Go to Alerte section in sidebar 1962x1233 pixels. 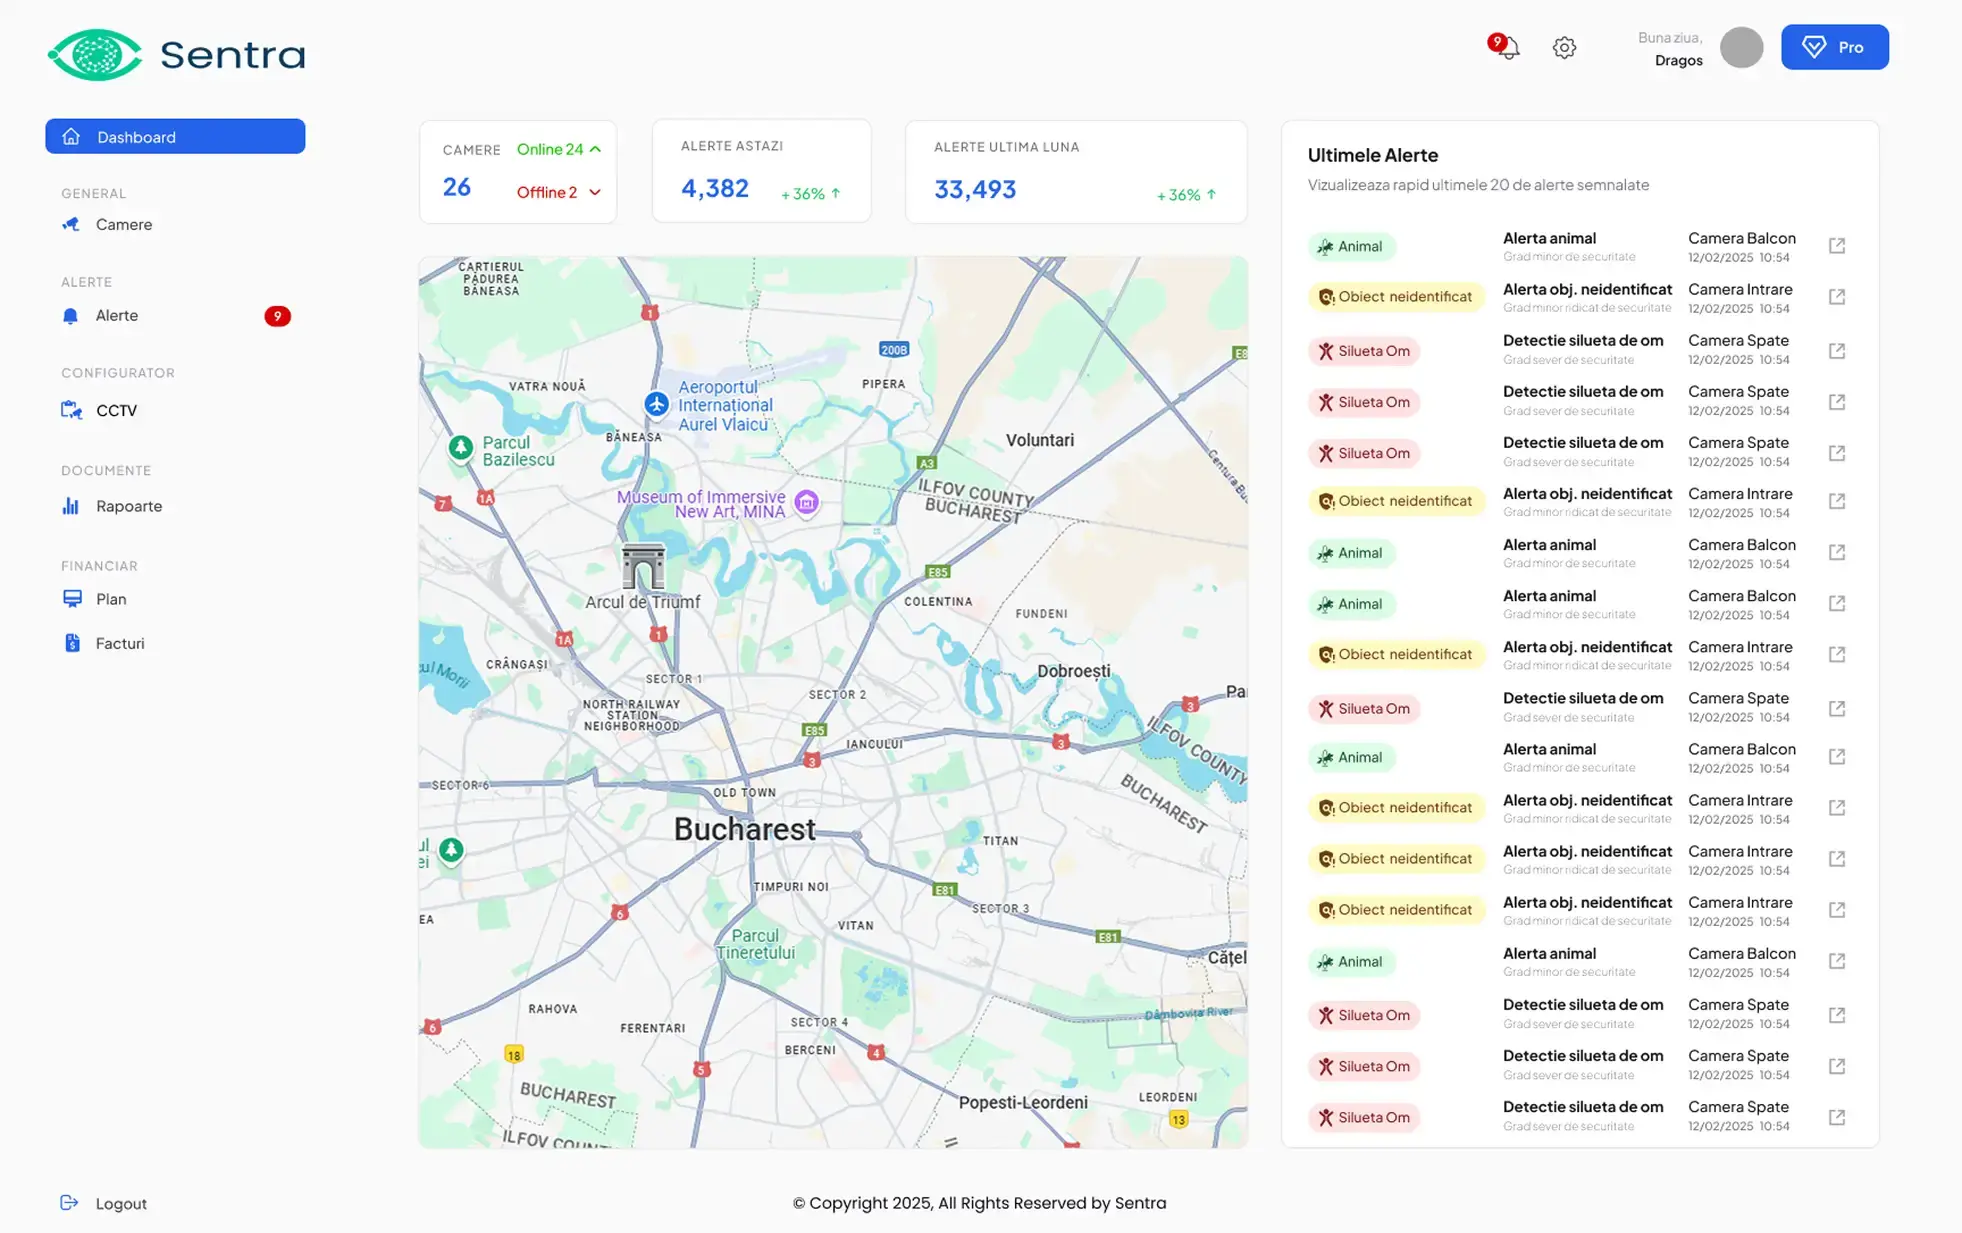[117, 315]
